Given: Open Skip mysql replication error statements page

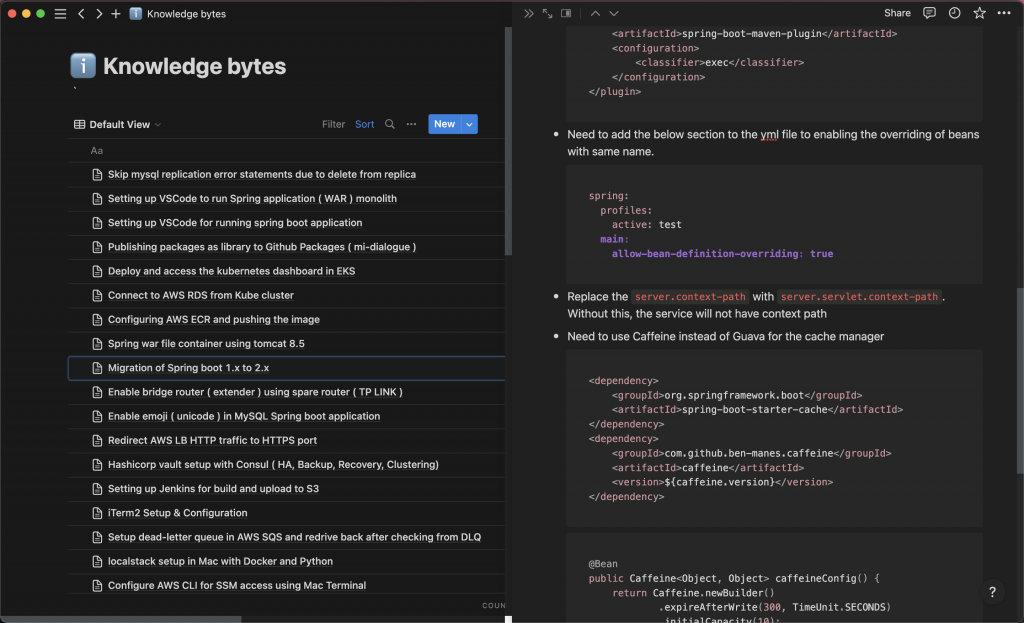Looking at the screenshot, I should point(262,174).
